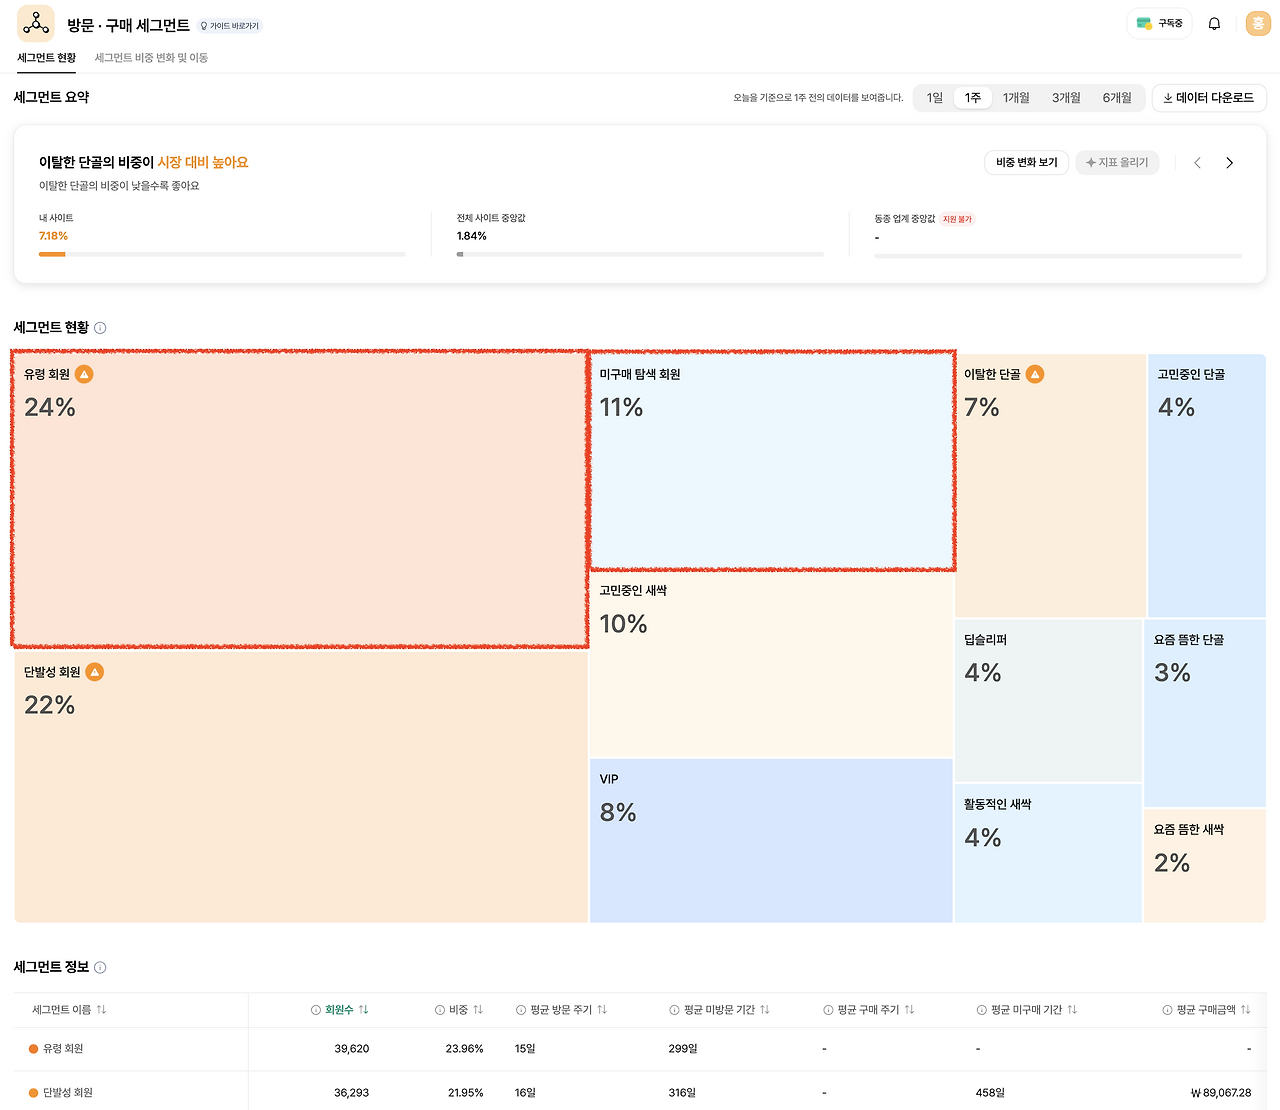The image size is (1280, 1110).
Task: Toggle sort arrows on 회원수 column
Action: click(x=363, y=1010)
